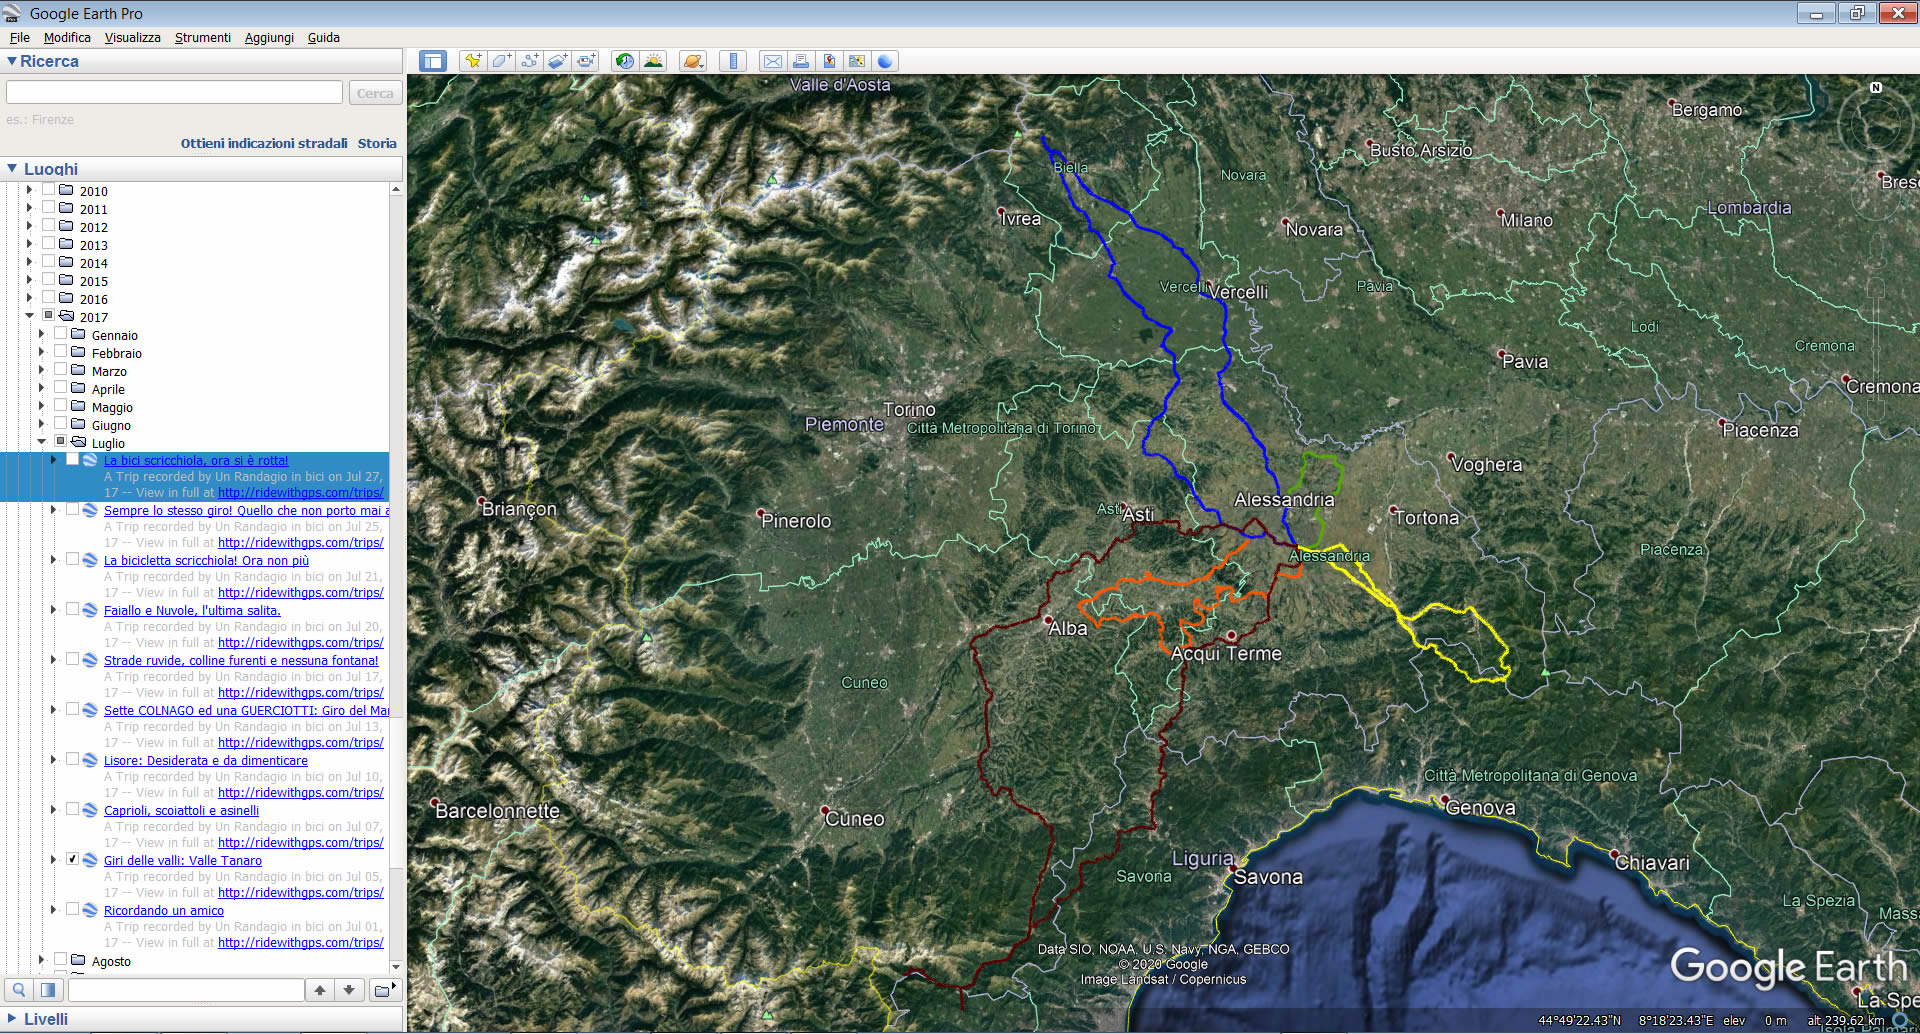The width and height of the screenshot is (1920, 1034).
Task: Toggle the Luglio folder checkbox
Action: point(60,442)
